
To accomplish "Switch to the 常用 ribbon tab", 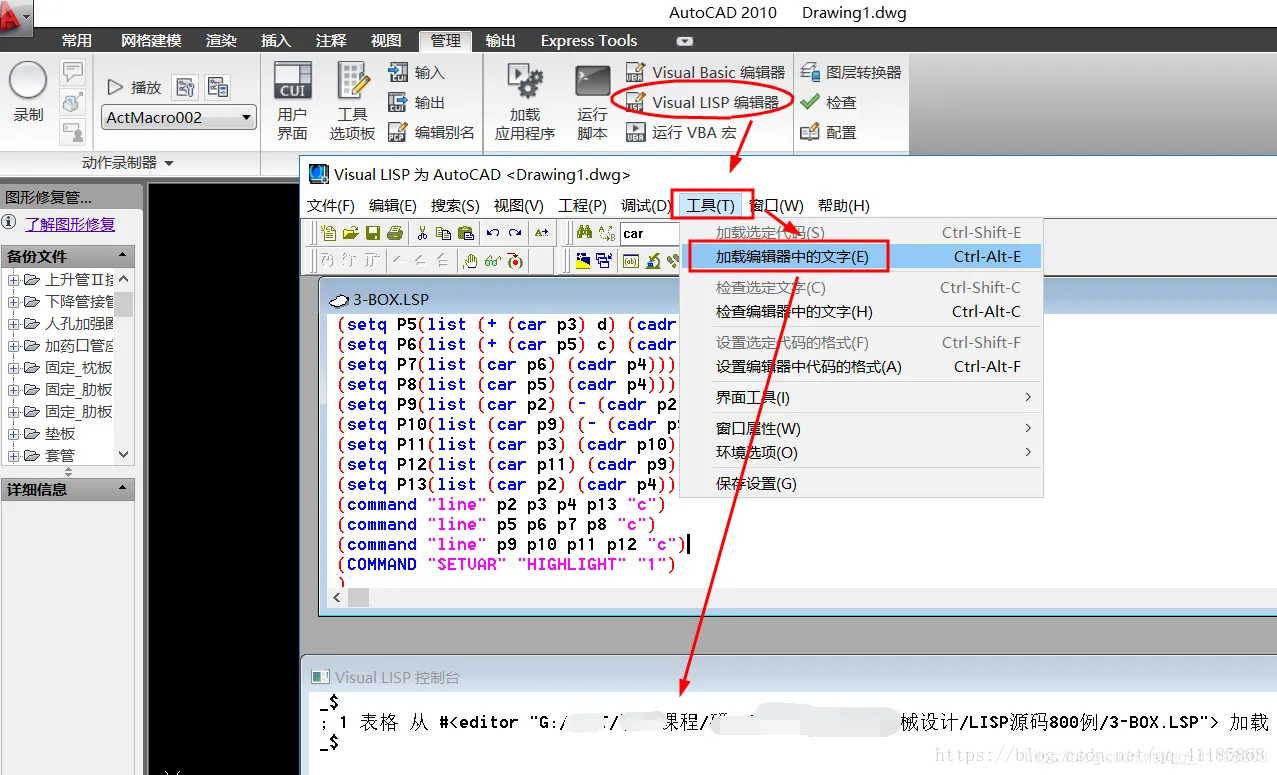I will click(x=77, y=41).
